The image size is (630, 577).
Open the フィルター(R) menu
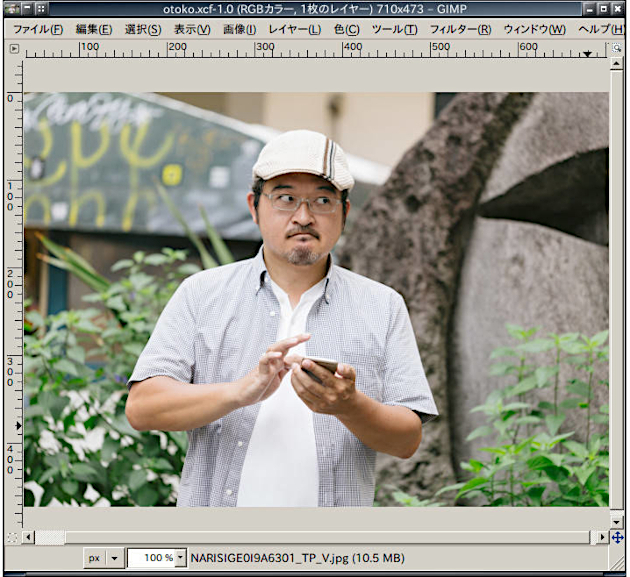point(460,29)
